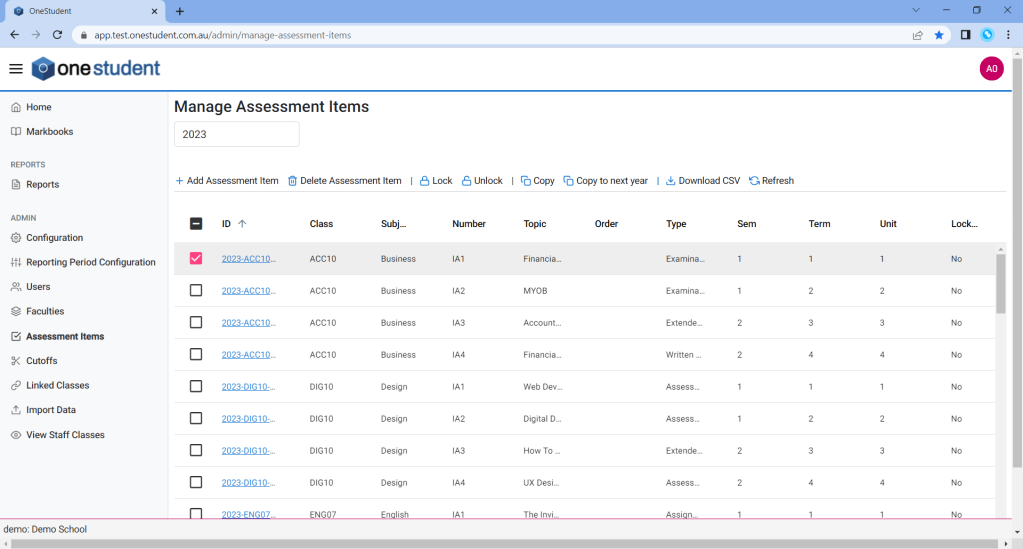Click the Delete Assessment Item trash icon
This screenshot has height=549, width=1023.
(x=293, y=181)
